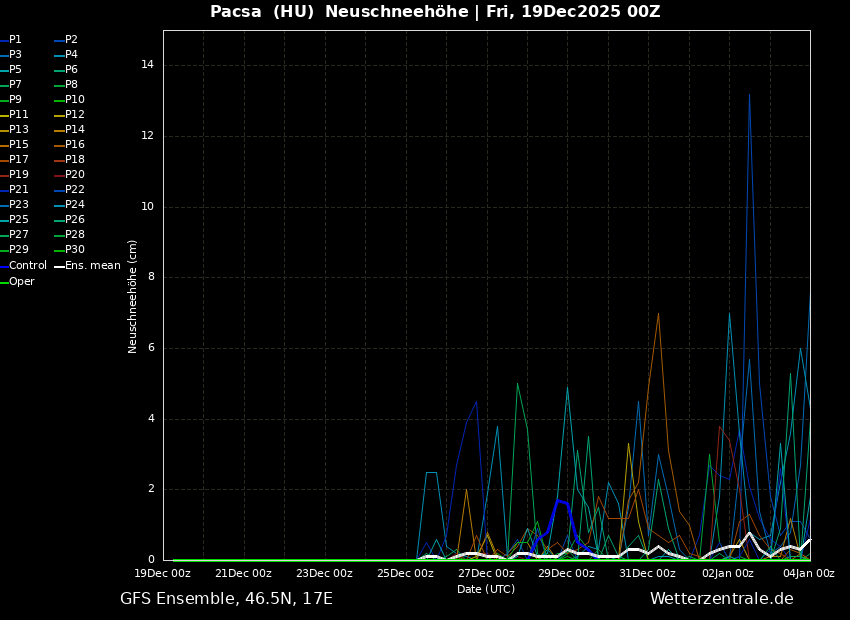
Task: Click the Control run legend entry
Action: (27, 266)
